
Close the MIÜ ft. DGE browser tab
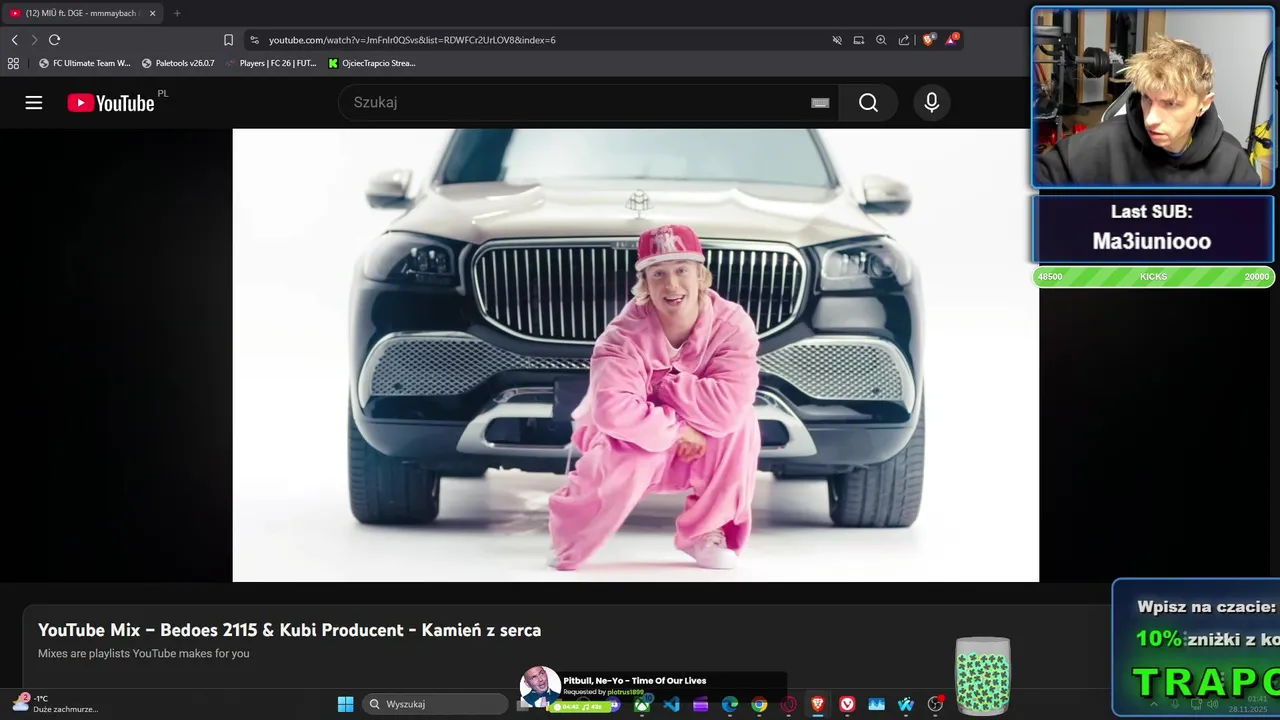[x=152, y=13]
